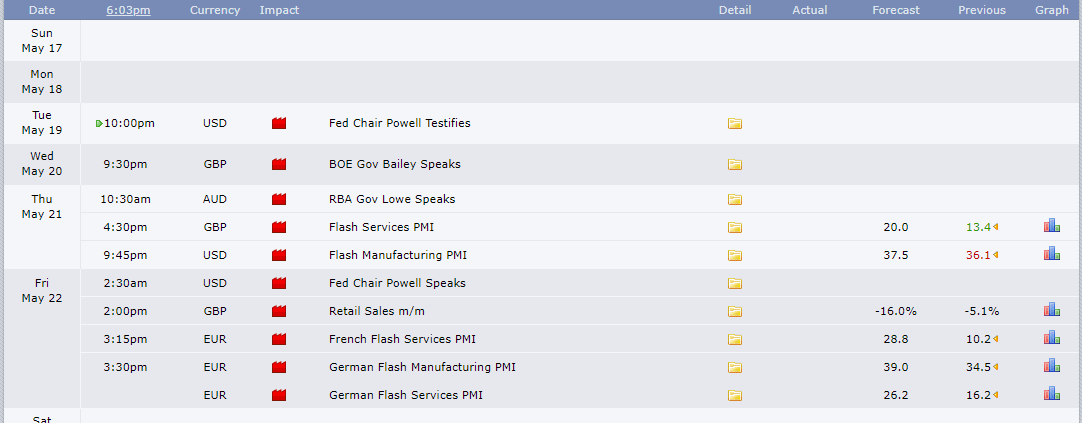Image resolution: width=1082 pixels, height=423 pixels.
Task: Open detail folder for German Flash Services PMI
Action: pos(735,395)
